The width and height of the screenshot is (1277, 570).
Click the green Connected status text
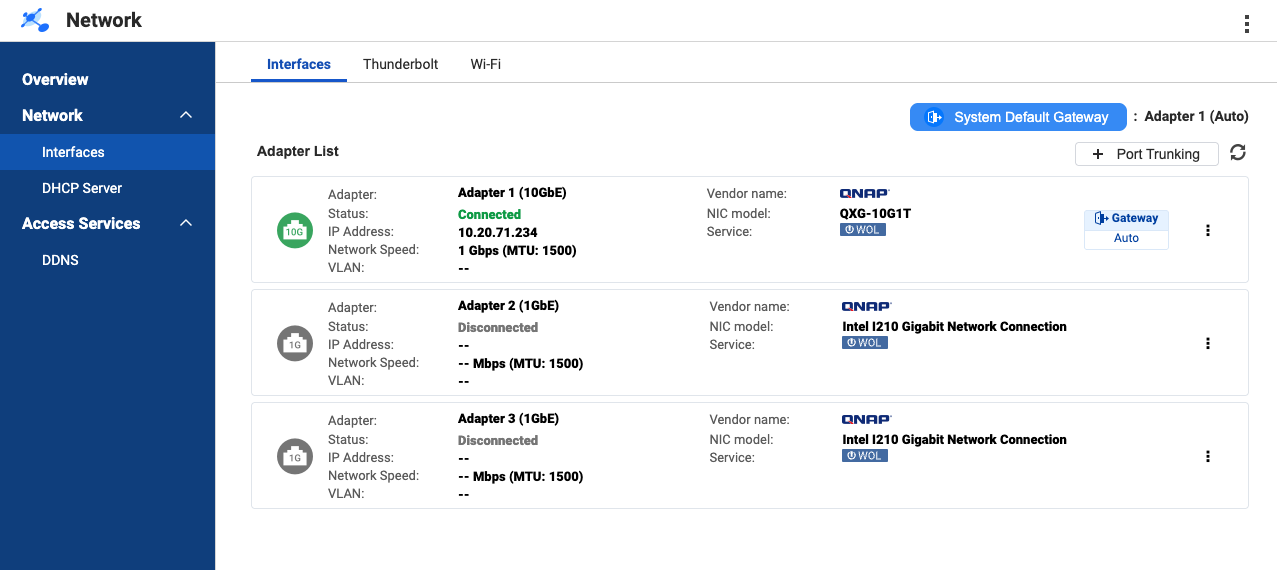489,214
